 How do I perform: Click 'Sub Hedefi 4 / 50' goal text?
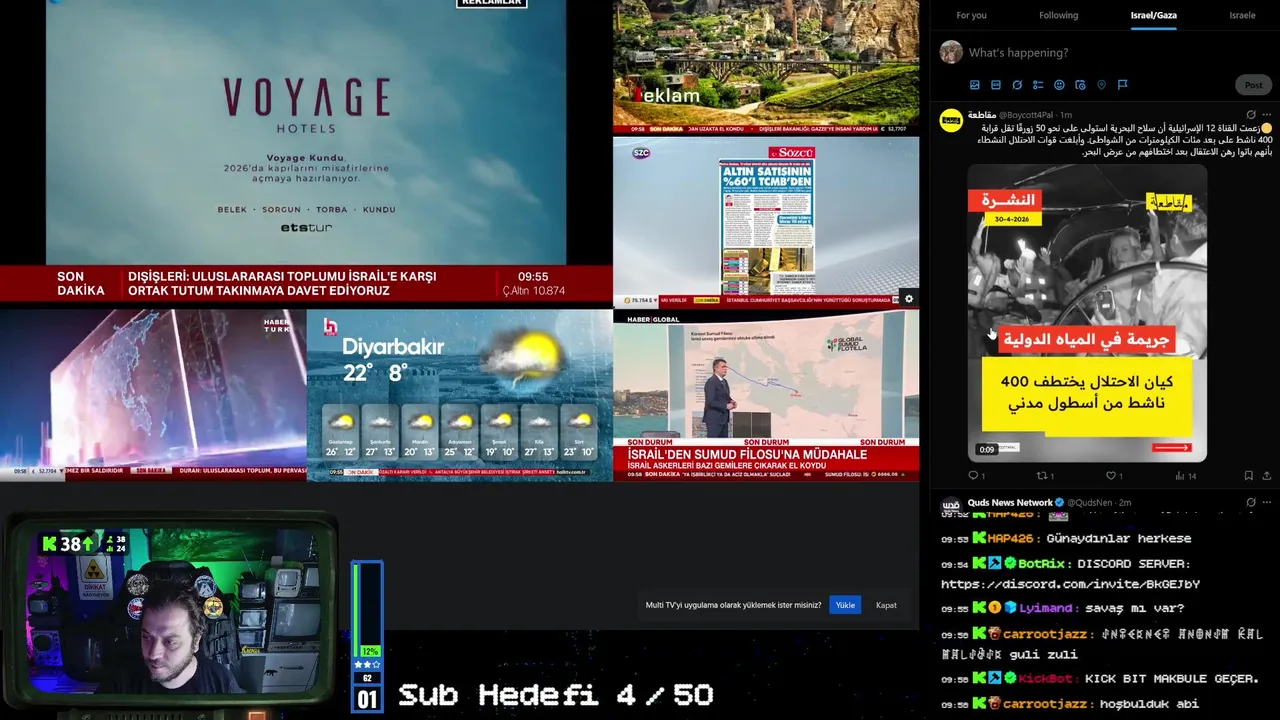tap(555, 695)
